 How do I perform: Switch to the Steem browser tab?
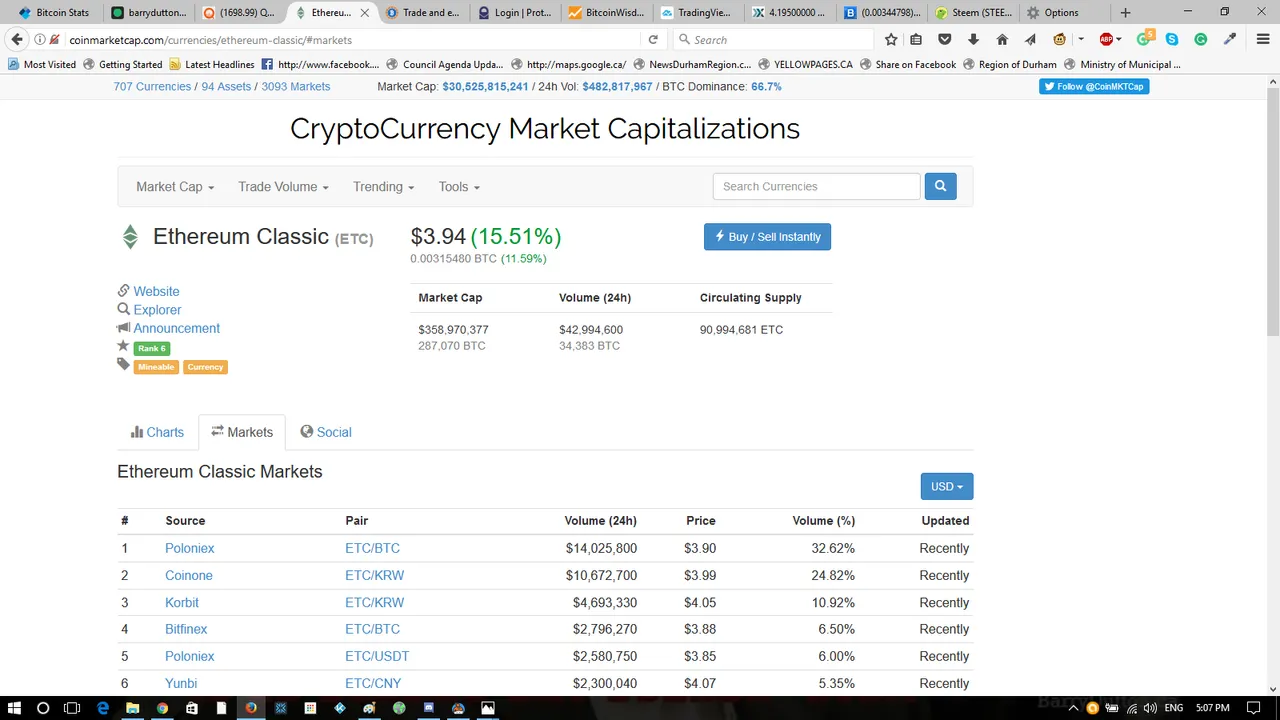click(x=971, y=13)
